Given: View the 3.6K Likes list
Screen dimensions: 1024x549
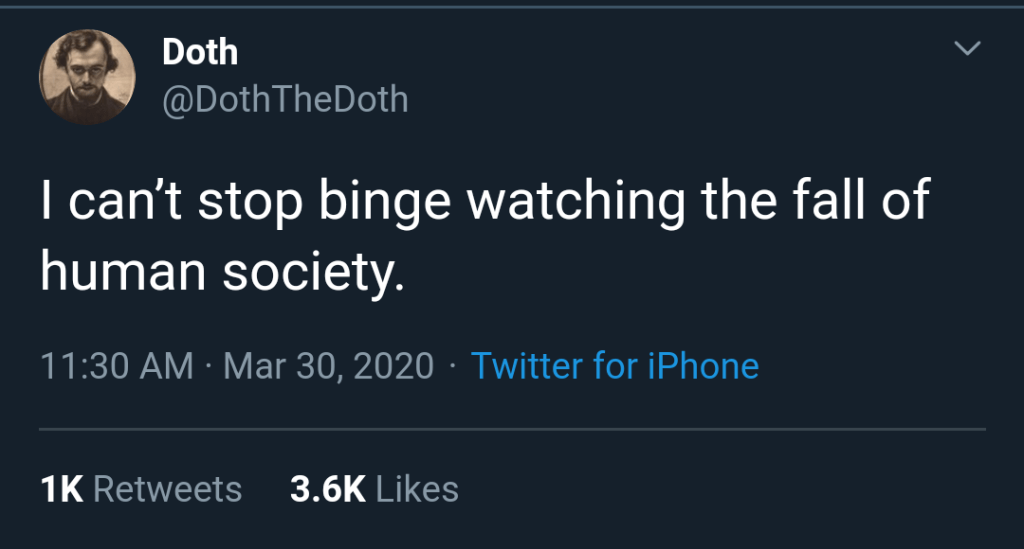Looking at the screenshot, I should (x=374, y=489).
